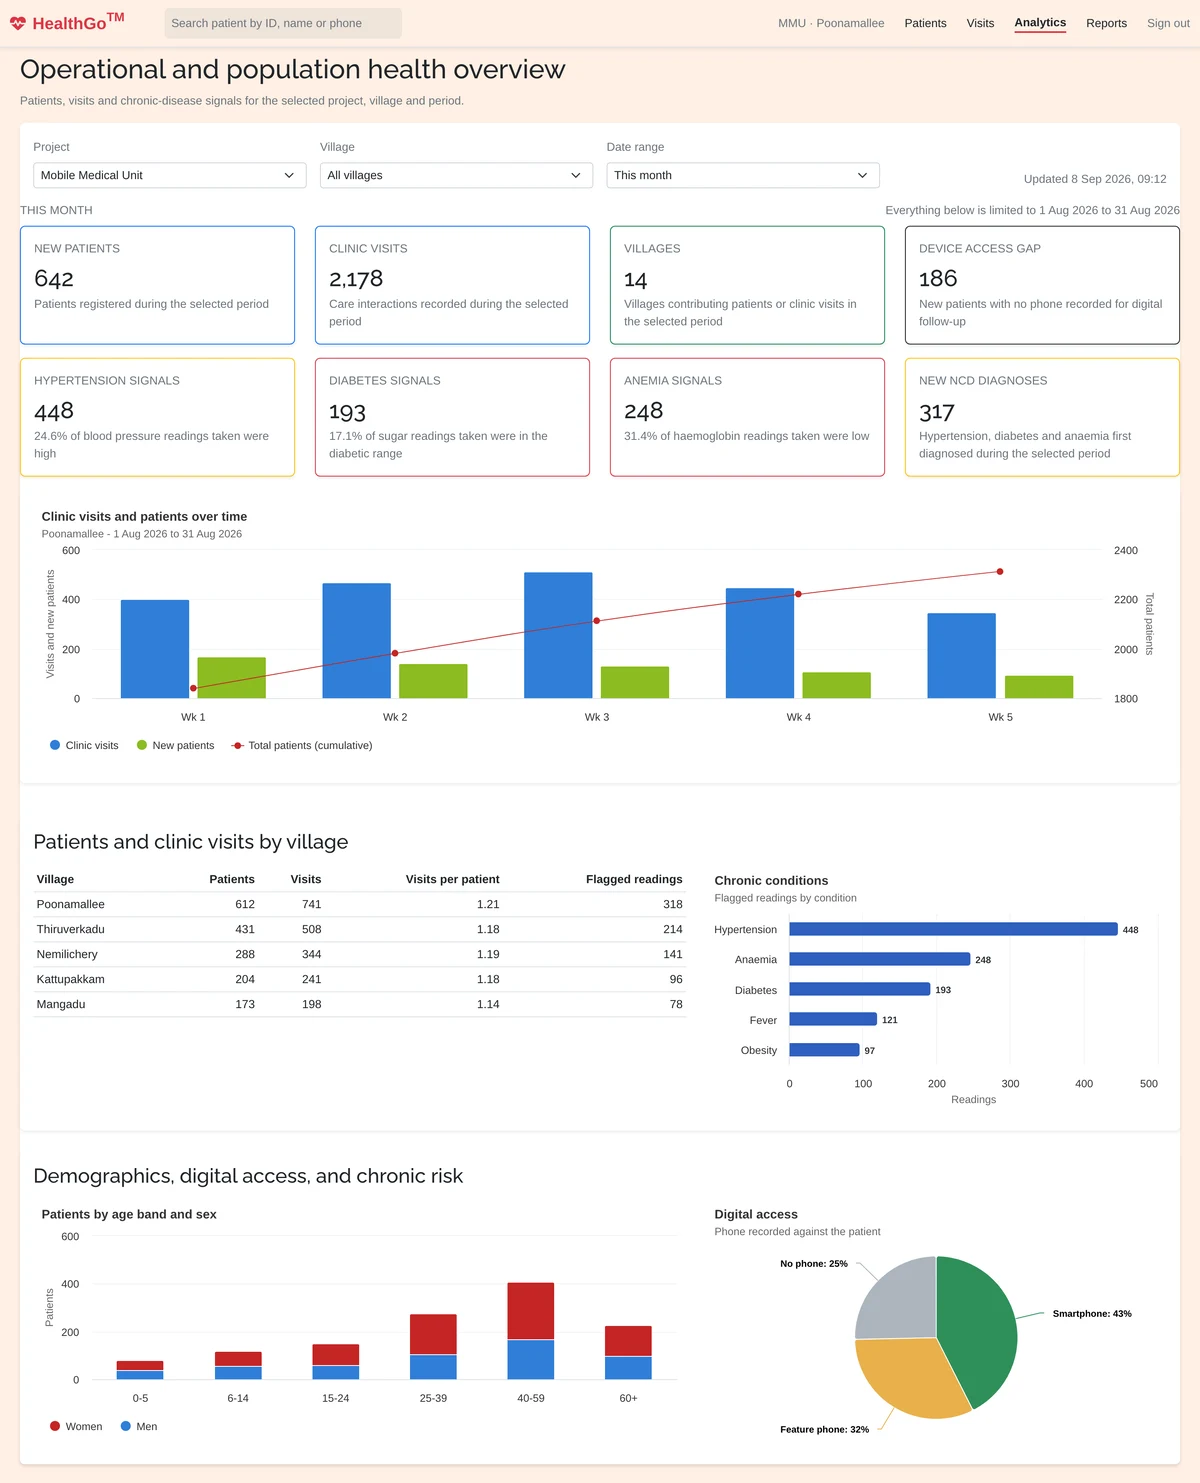Click the Updated 8 Sep 2026 timestamp
The height and width of the screenshot is (1483, 1200).
click(x=1095, y=179)
